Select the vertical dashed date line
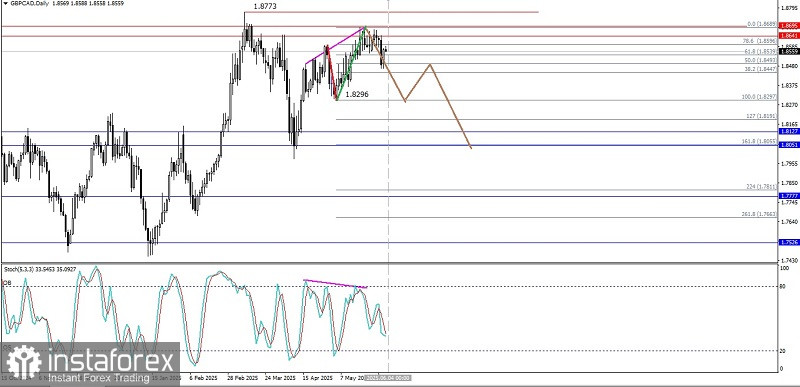This screenshot has width=800, height=387. pyautogui.click(x=389, y=186)
